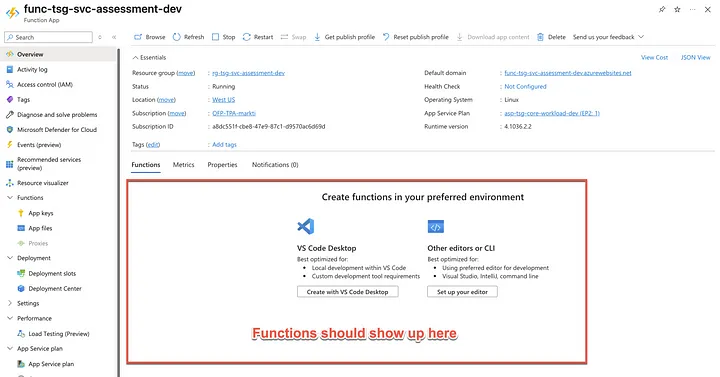Click Reset publish profile
This screenshot has width=720, height=377.
pyautogui.click(x=416, y=37)
